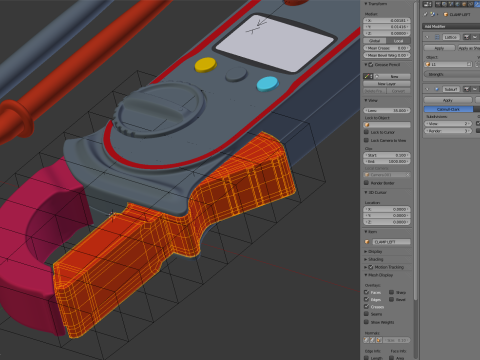480x360 pixels.
Task: Open the Modifiers wrench tab icon
Action: pyautogui.click(x=477, y=4)
